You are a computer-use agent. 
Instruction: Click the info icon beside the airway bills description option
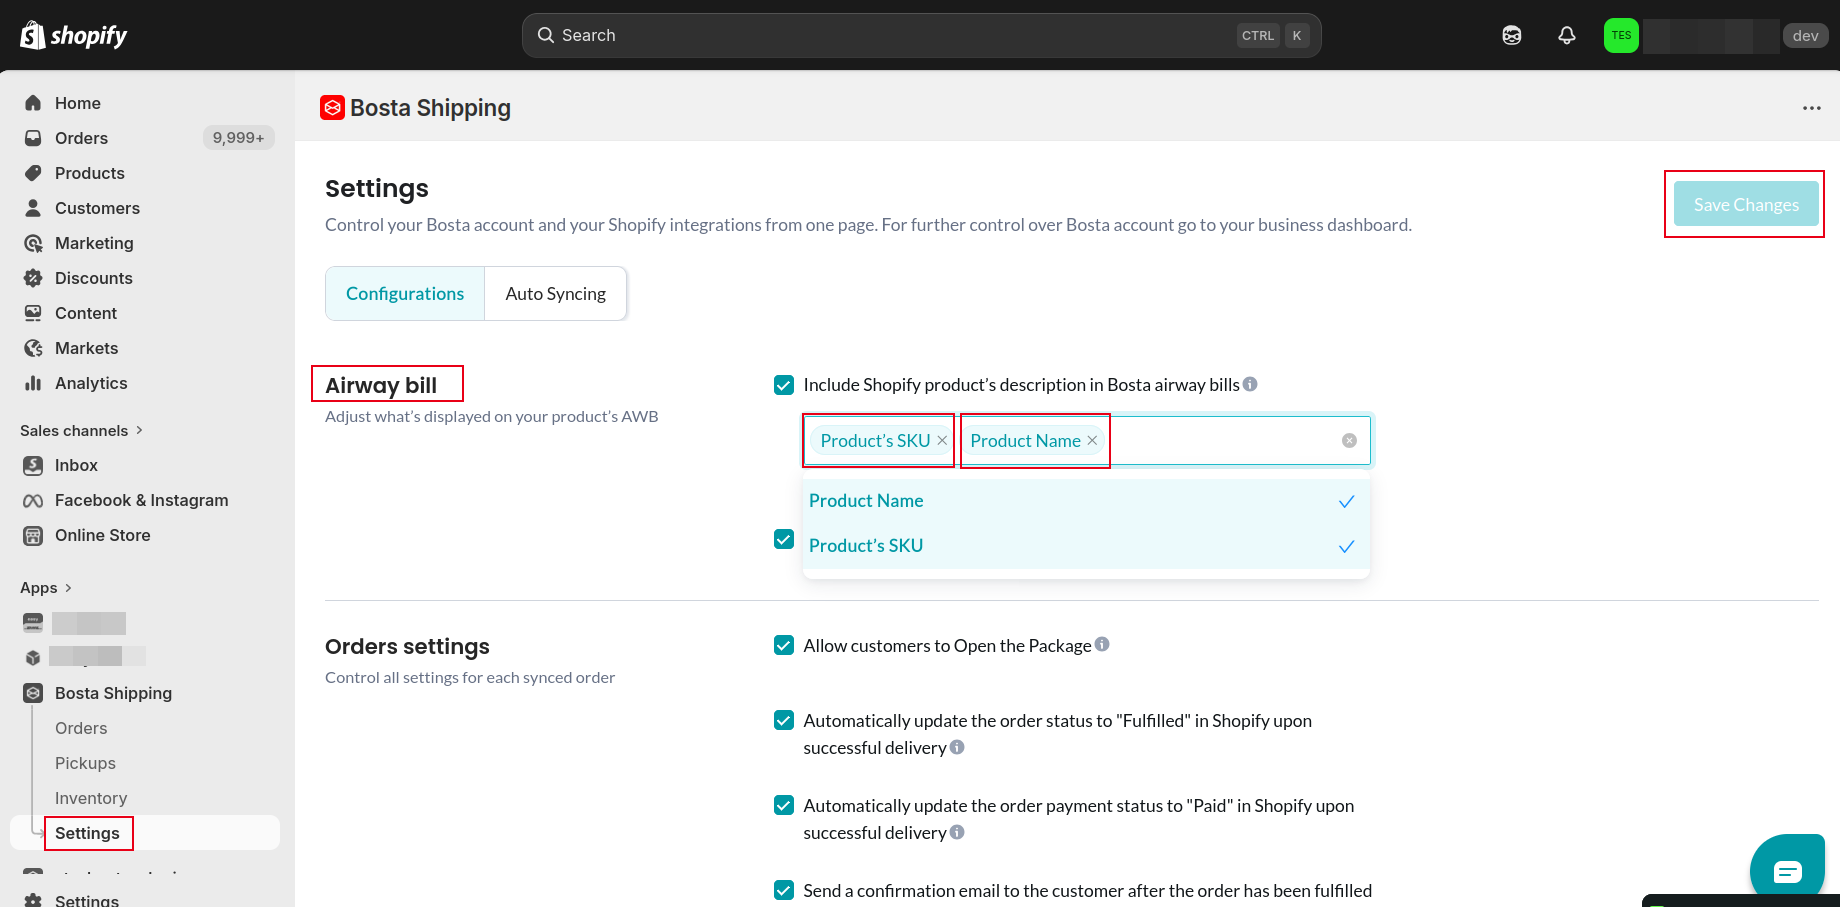[x=1250, y=384]
